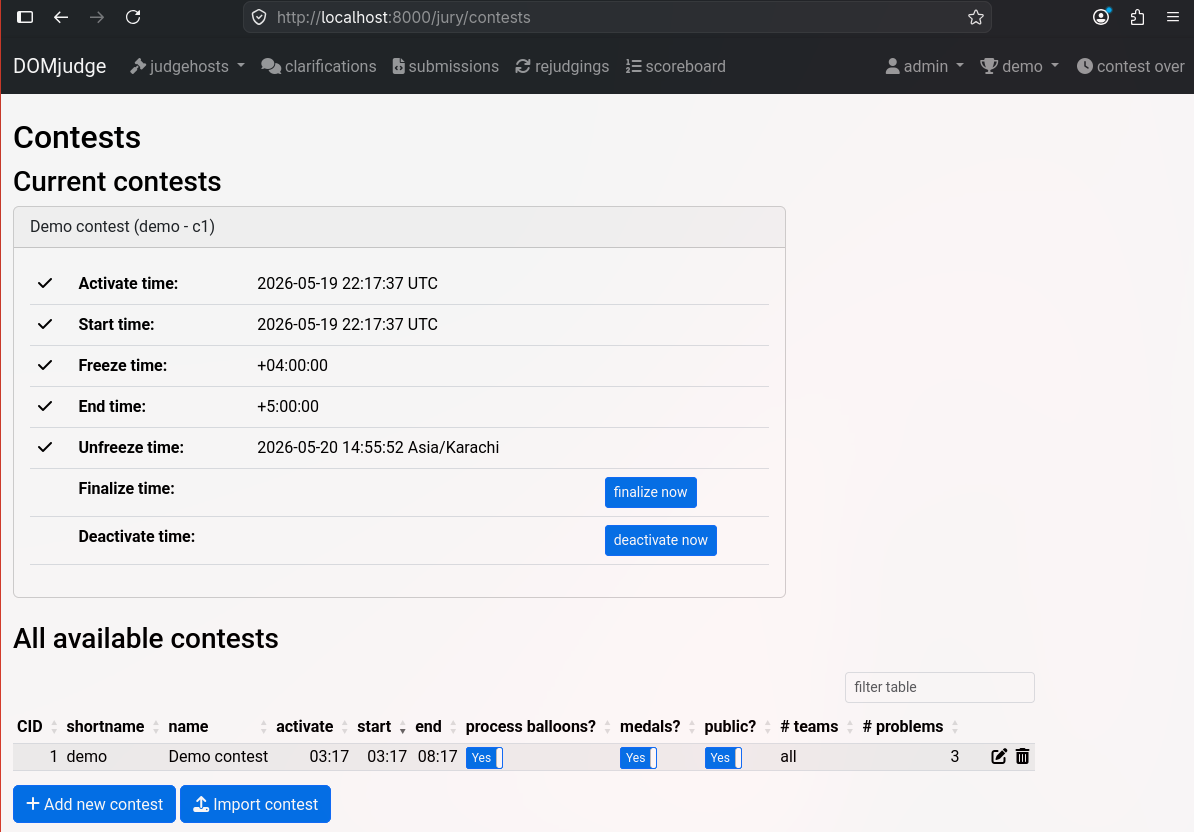Sort table by CID column
The height and width of the screenshot is (832, 1194).
(x=37, y=726)
